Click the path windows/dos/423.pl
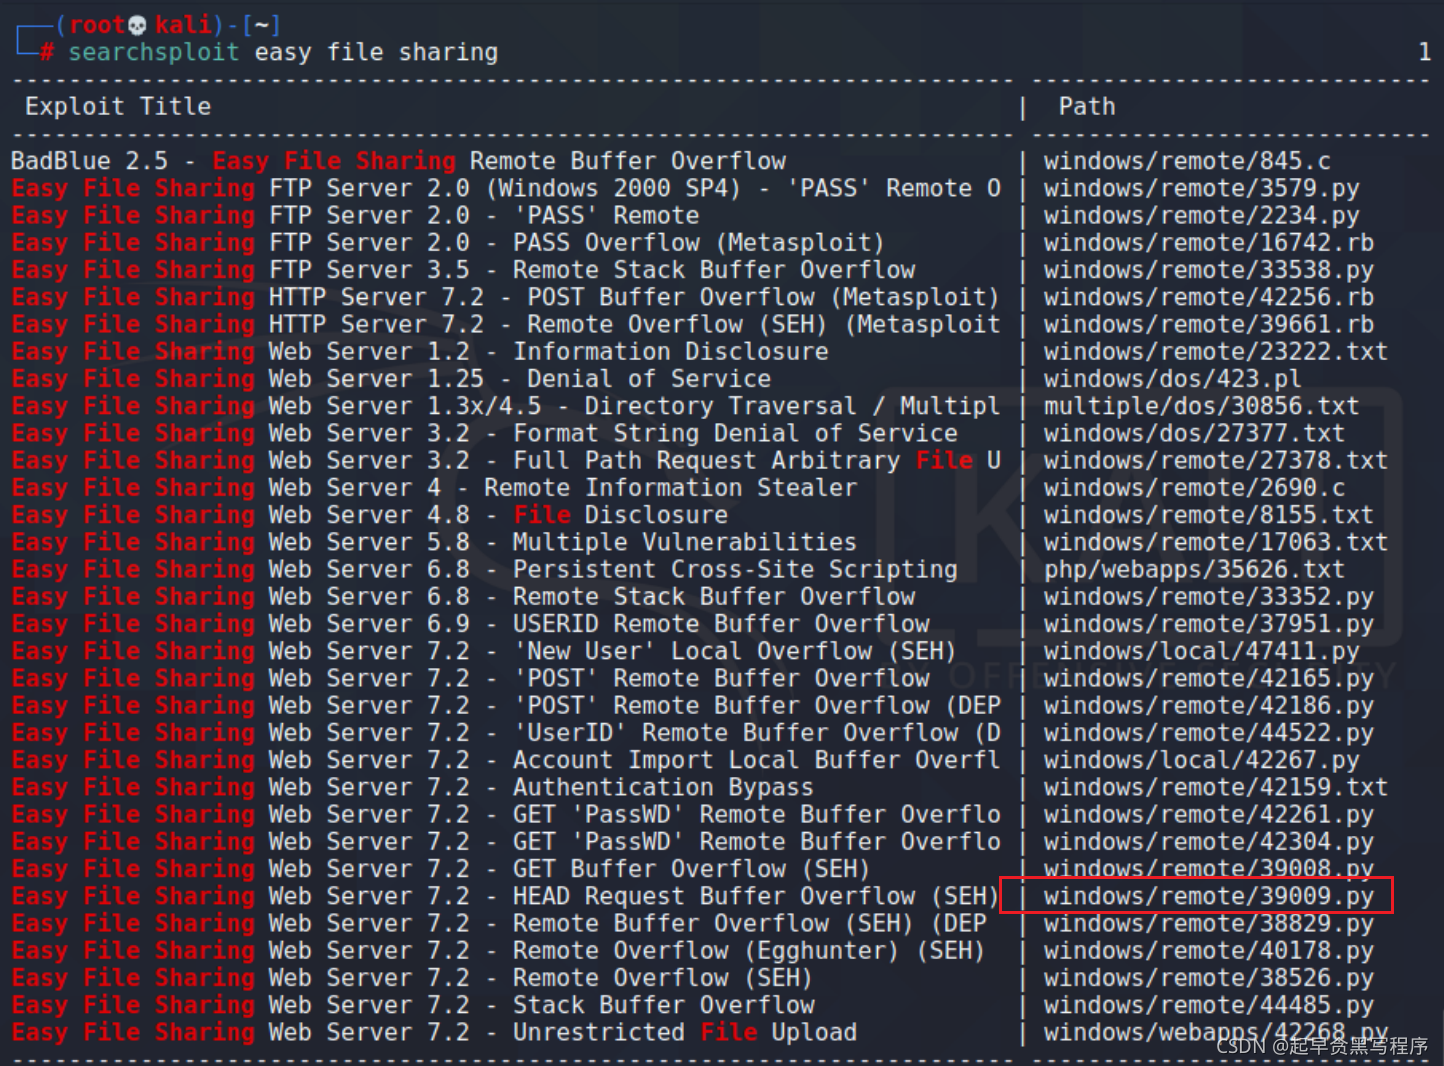This screenshot has height=1066, width=1444. coord(1172,379)
